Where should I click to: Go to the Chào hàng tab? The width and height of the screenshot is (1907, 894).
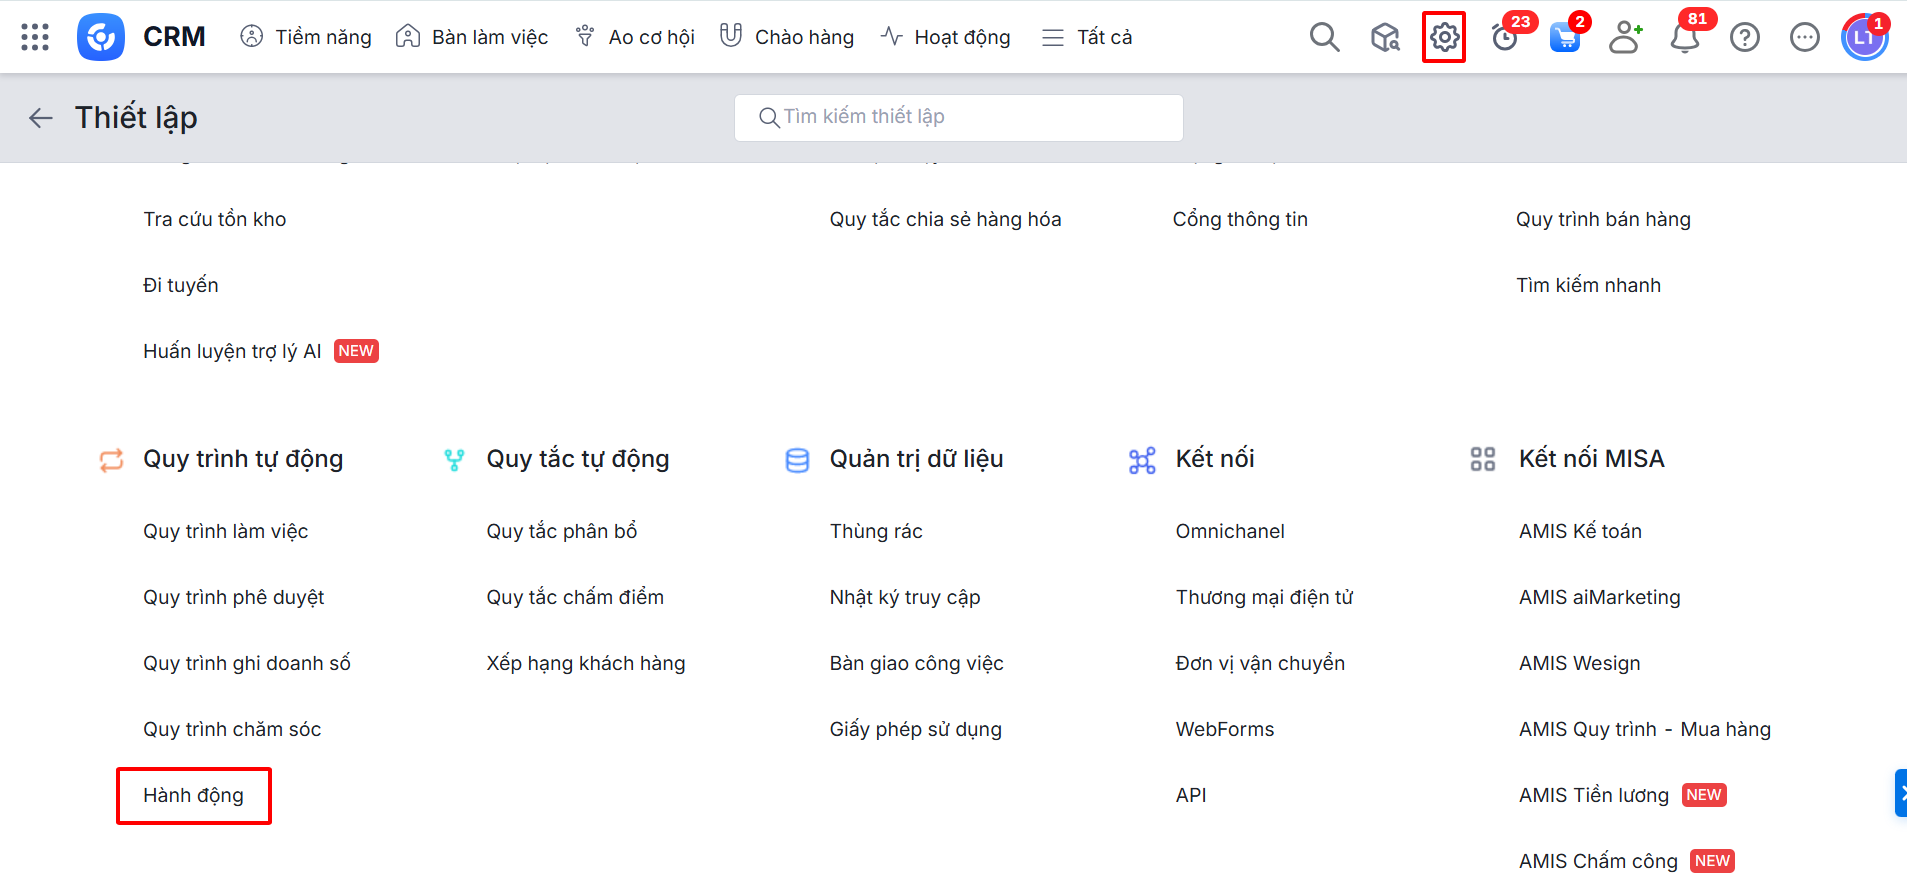[787, 37]
